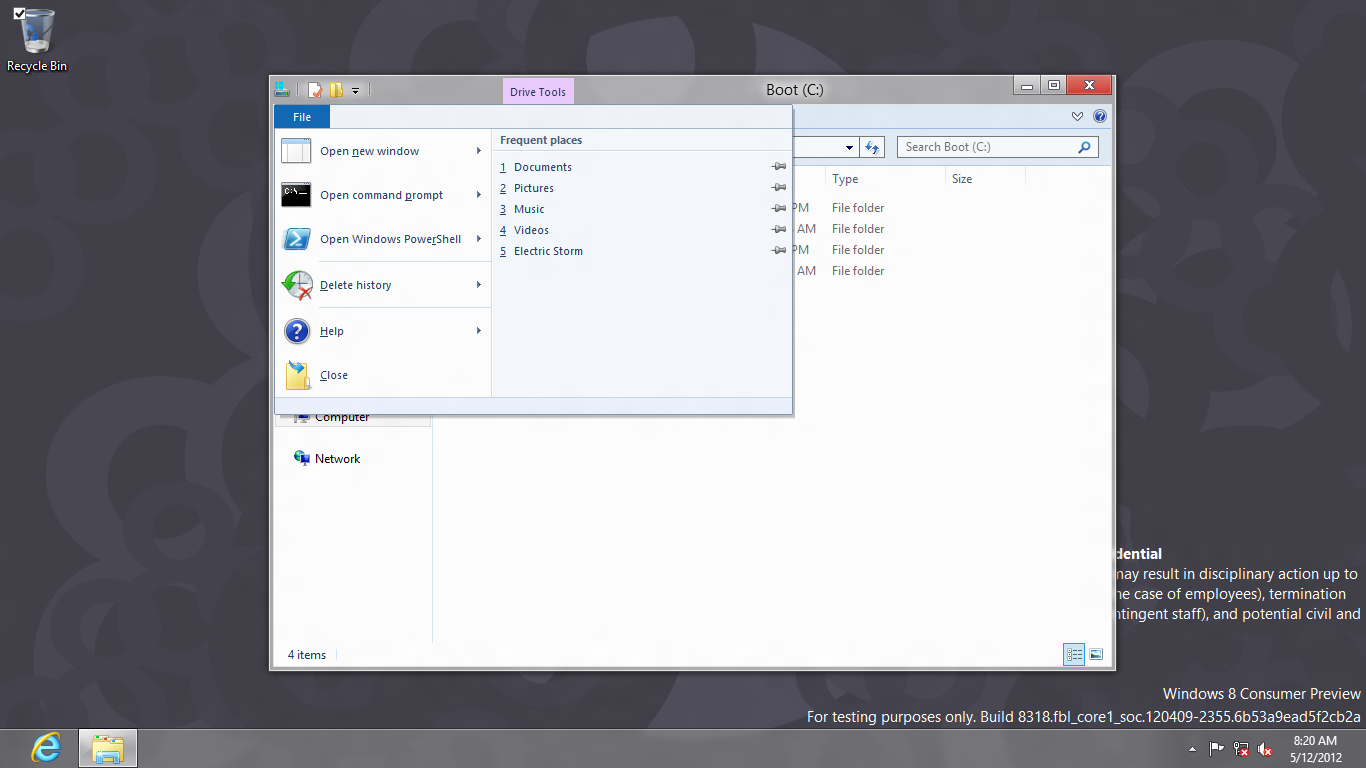
Task: Select the Delete history icon
Action: [x=297, y=285]
